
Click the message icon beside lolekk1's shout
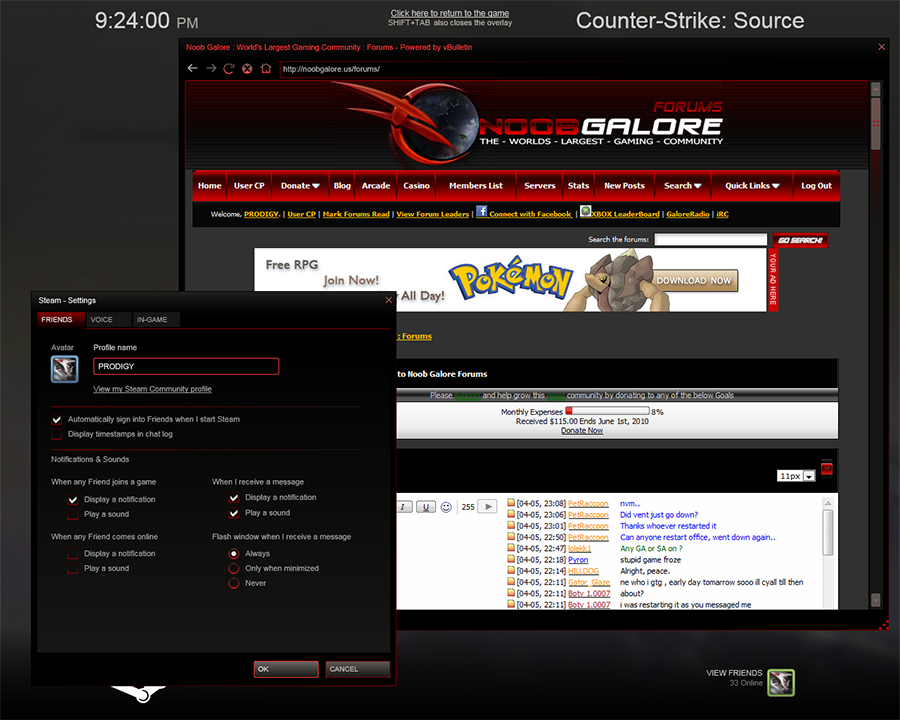coord(511,548)
